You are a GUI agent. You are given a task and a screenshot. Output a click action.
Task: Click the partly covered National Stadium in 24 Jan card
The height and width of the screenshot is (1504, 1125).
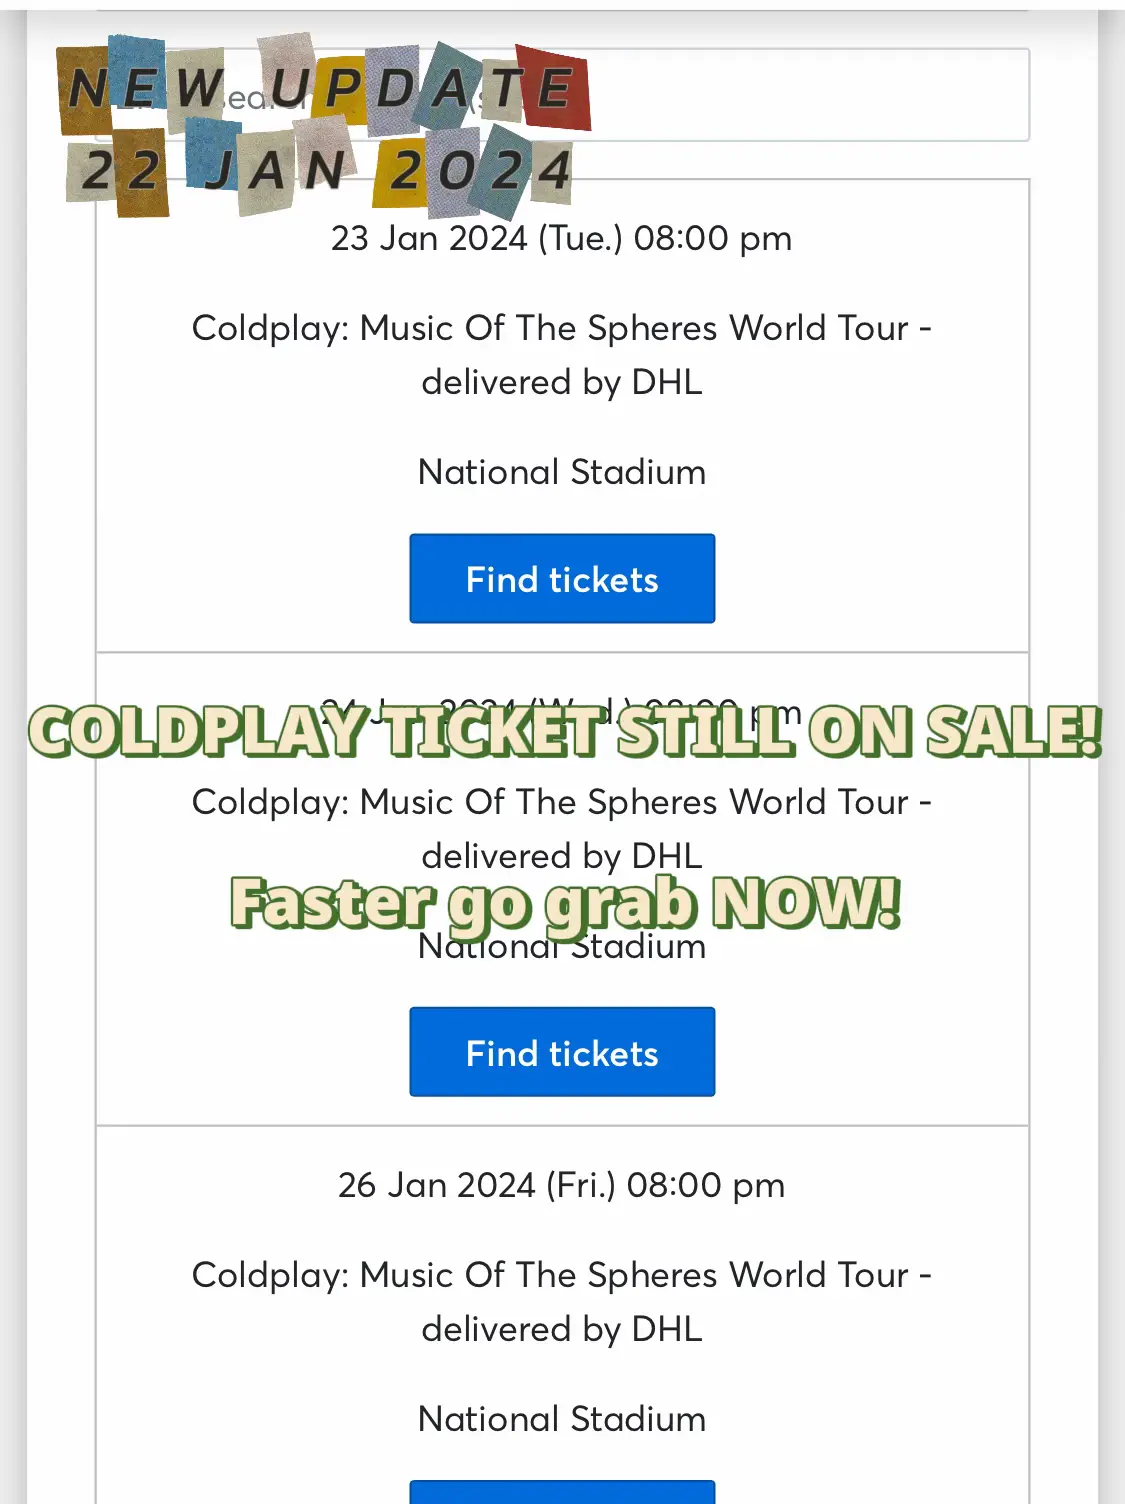coord(562,946)
